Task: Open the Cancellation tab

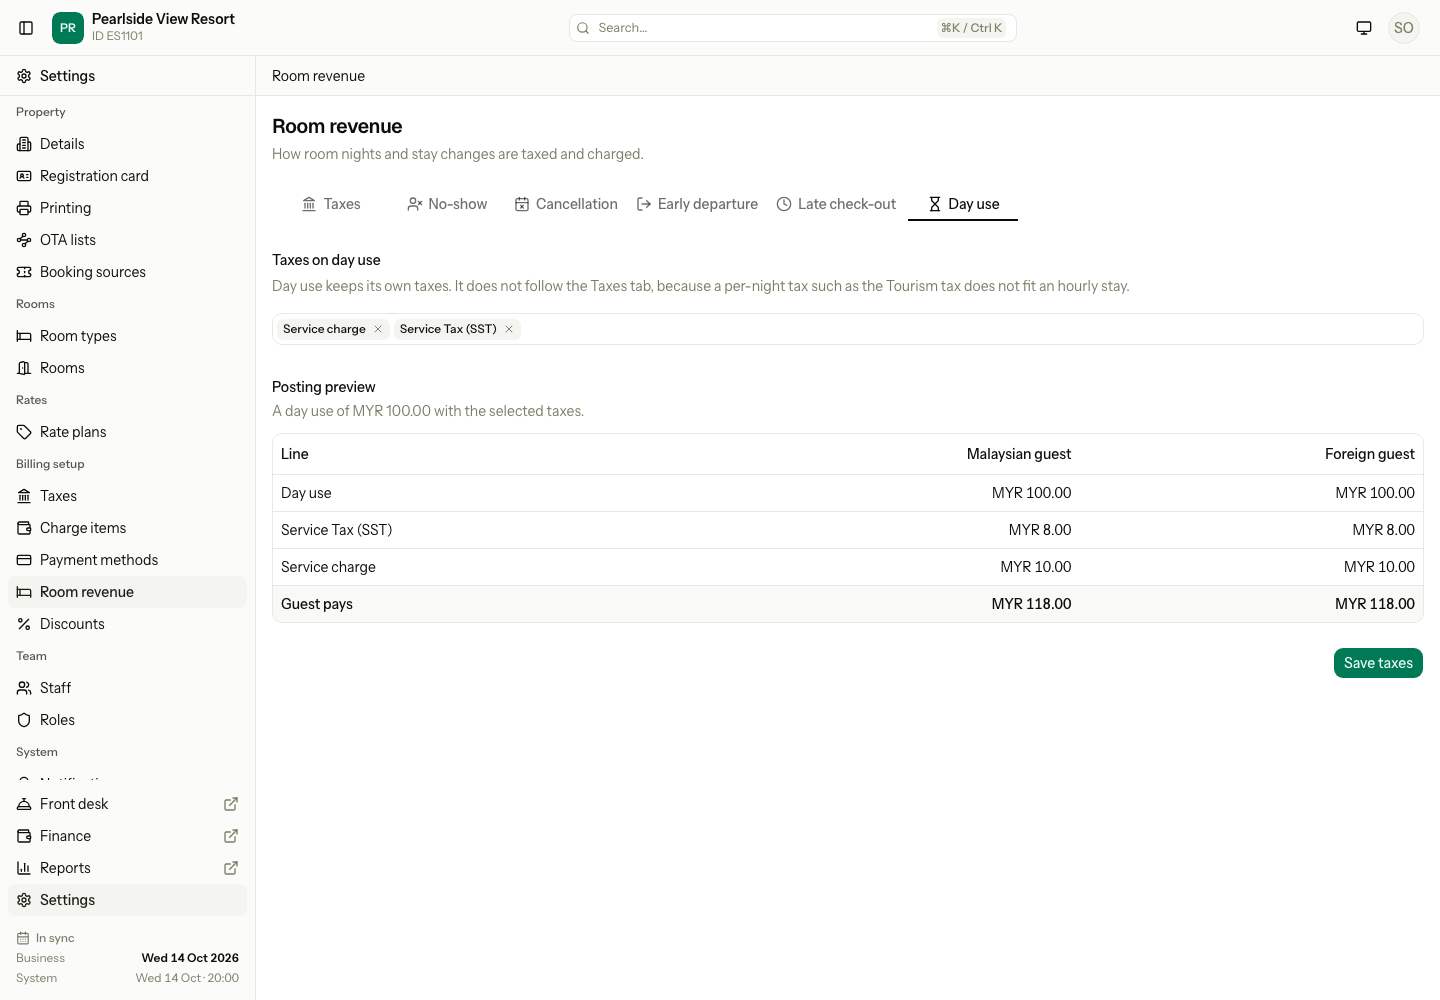Action: coord(566,204)
